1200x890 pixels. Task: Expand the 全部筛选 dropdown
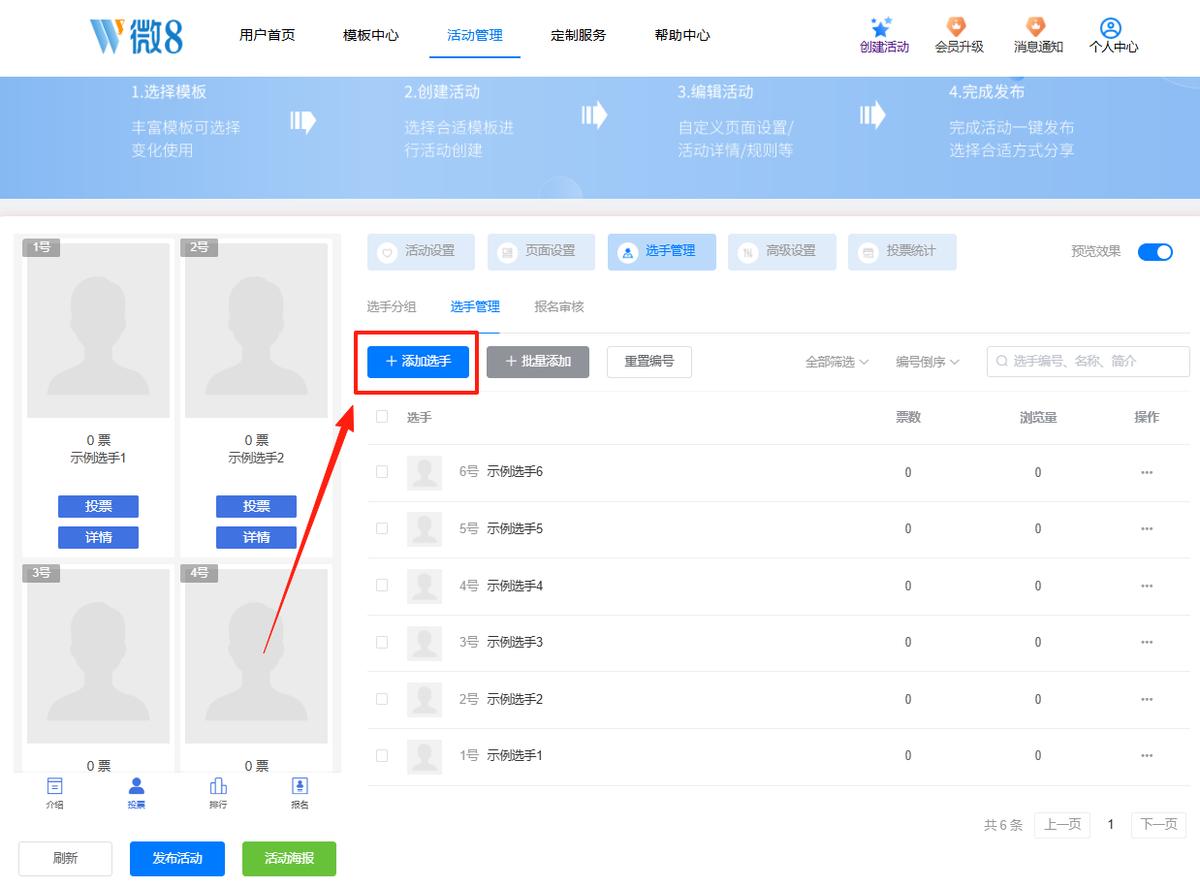click(837, 362)
